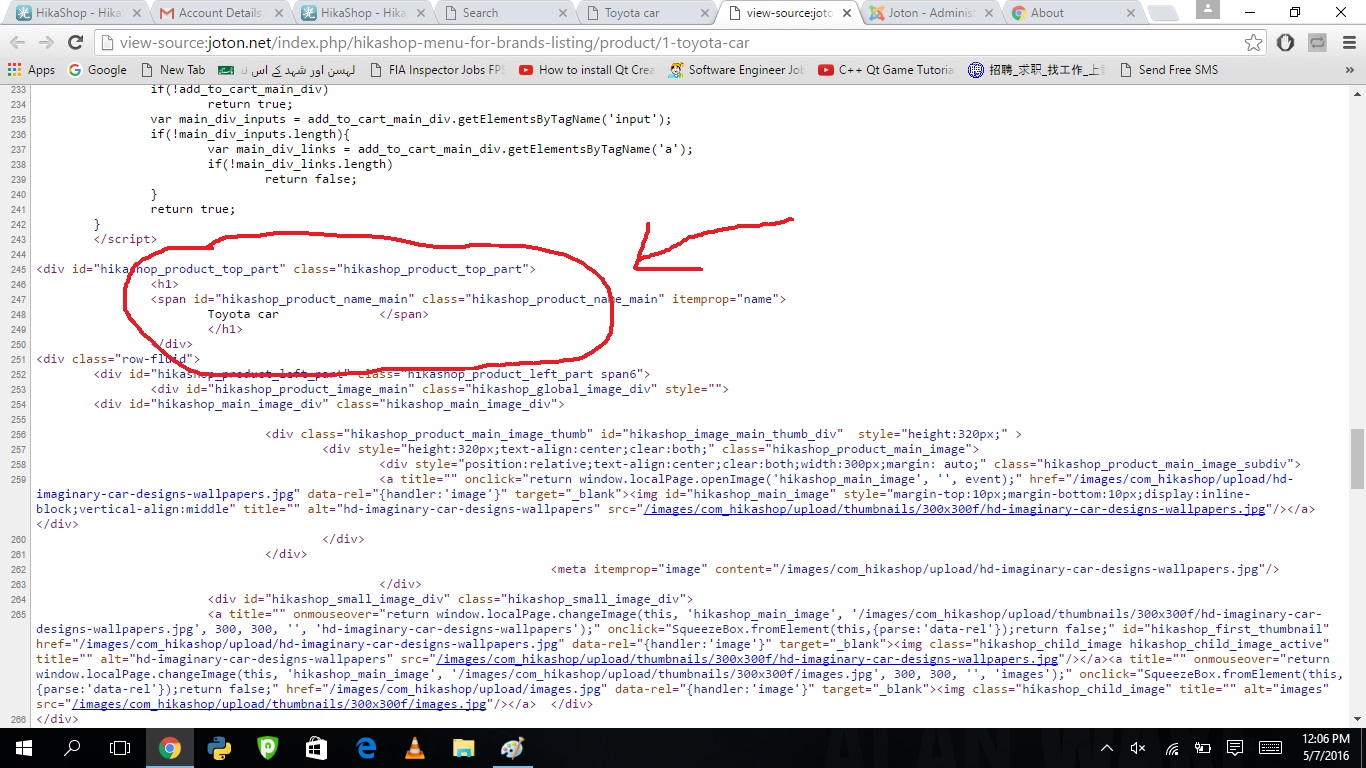Image resolution: width=1366 pixels, height=768 pixels.
Task: Open the Wi-Fi network tray icon
Action: click(x=1172, y=748)
